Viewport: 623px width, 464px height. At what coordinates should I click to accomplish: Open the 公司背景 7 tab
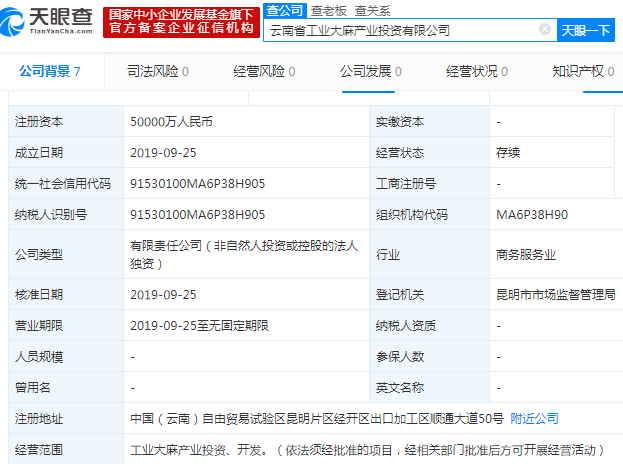50,72
